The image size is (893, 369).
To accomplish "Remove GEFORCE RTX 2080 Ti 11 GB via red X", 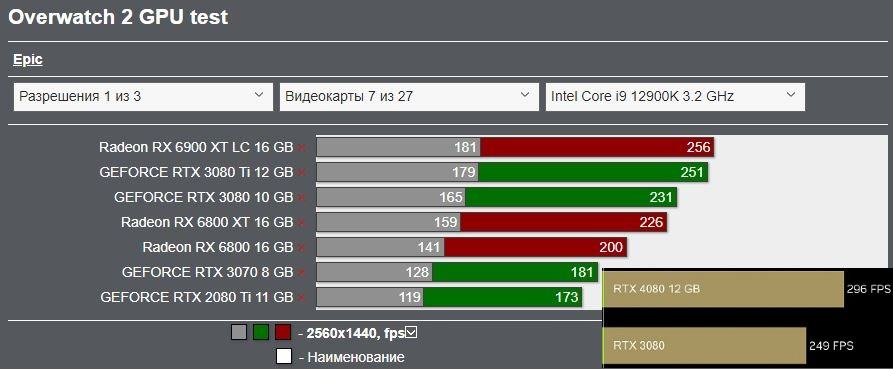I will pyautogui.click(x=302, y=298).
